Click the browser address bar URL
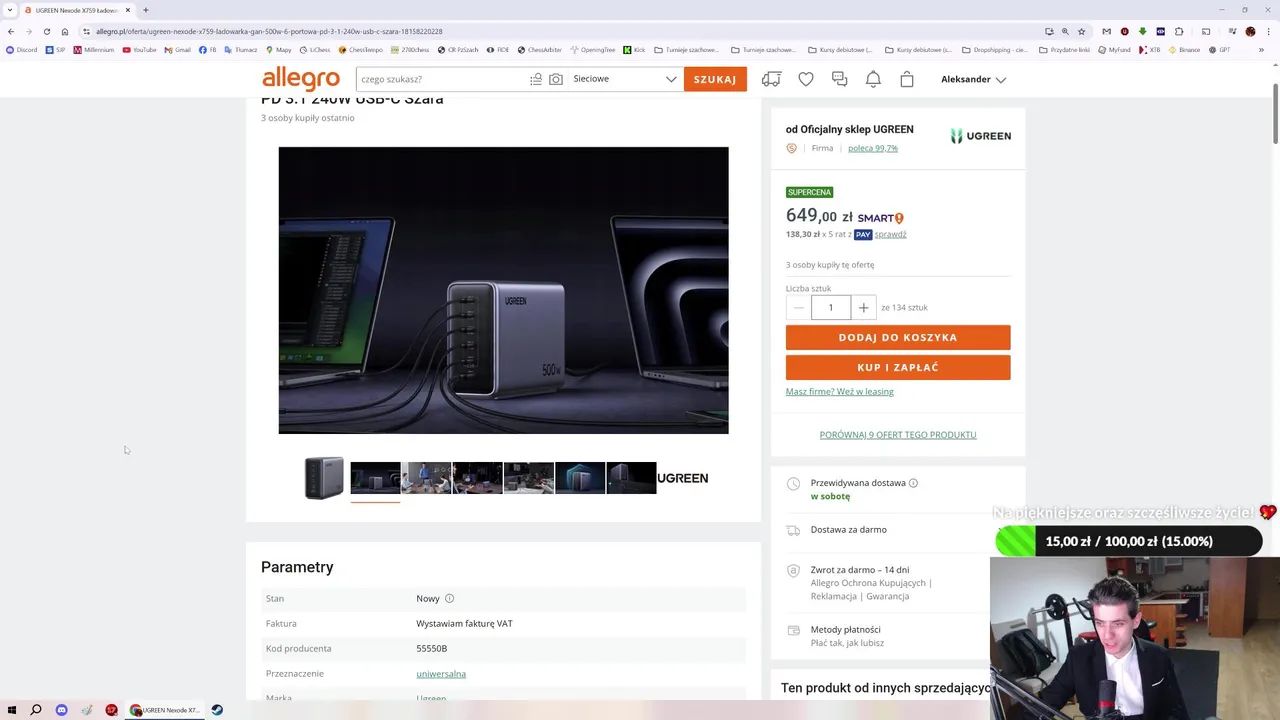Image resolution: width=1280 pixels, height=720 pixels. click(269, 31)
